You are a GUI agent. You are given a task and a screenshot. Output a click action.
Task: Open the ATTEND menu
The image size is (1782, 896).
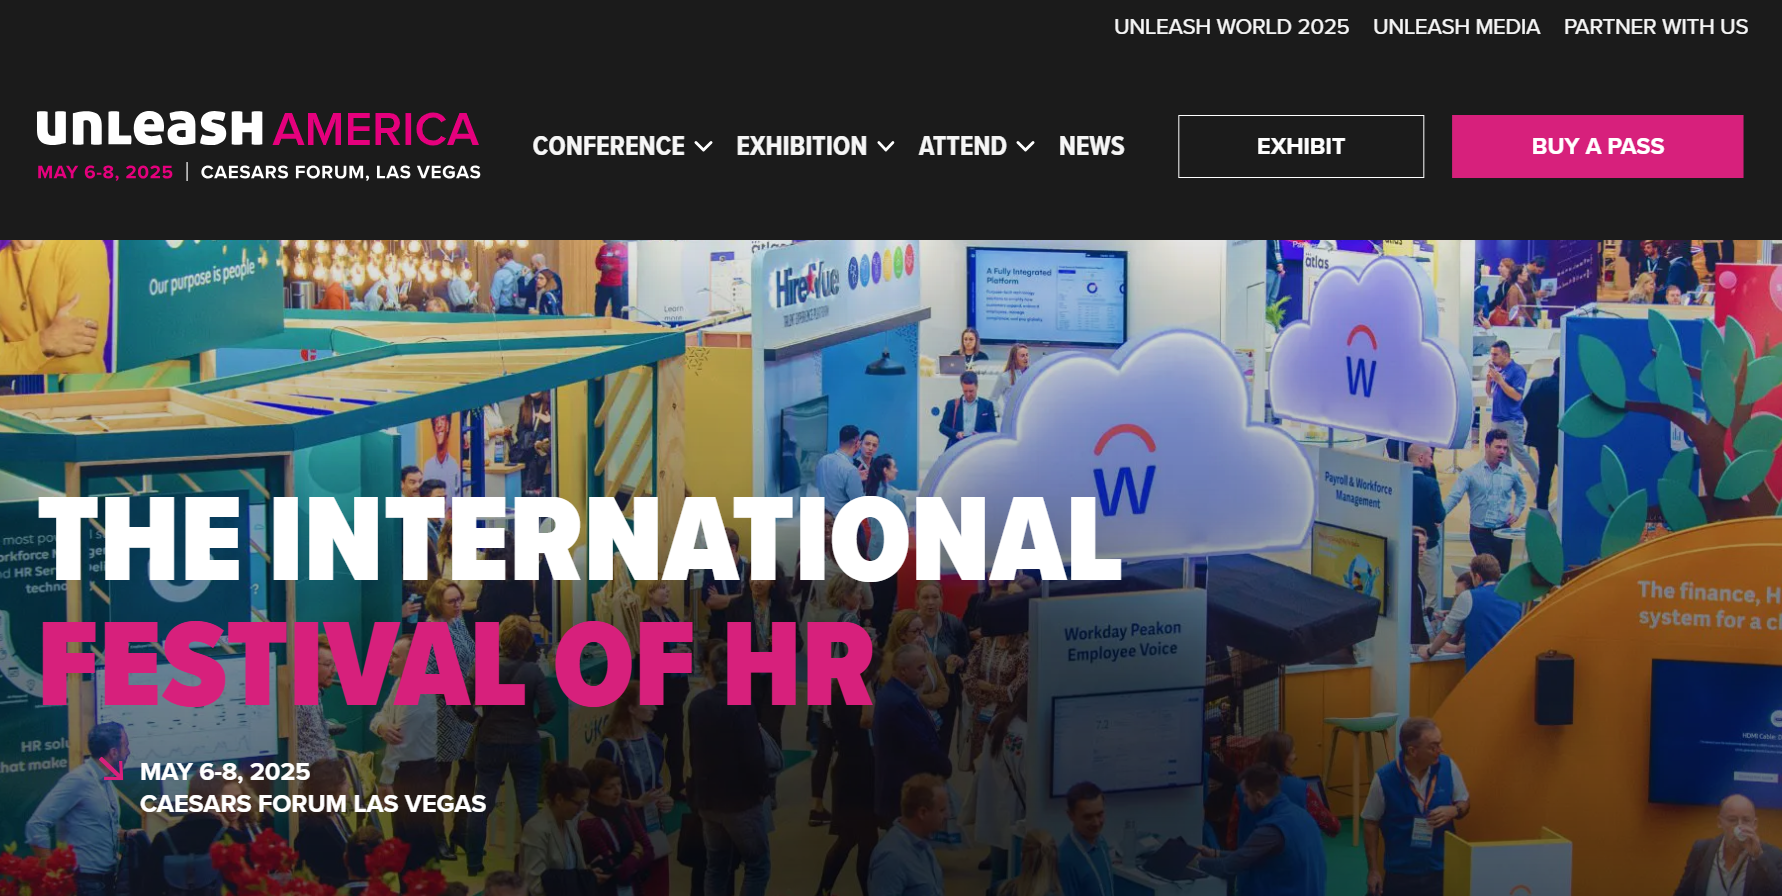click(x=963, y=146)
